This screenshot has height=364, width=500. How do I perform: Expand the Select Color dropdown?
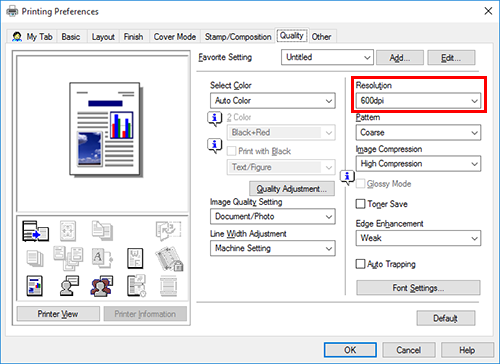273,101
